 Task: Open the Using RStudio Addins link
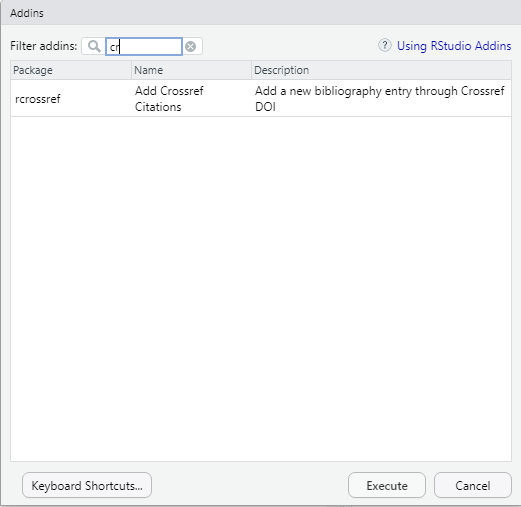click(x=454, y=46)
